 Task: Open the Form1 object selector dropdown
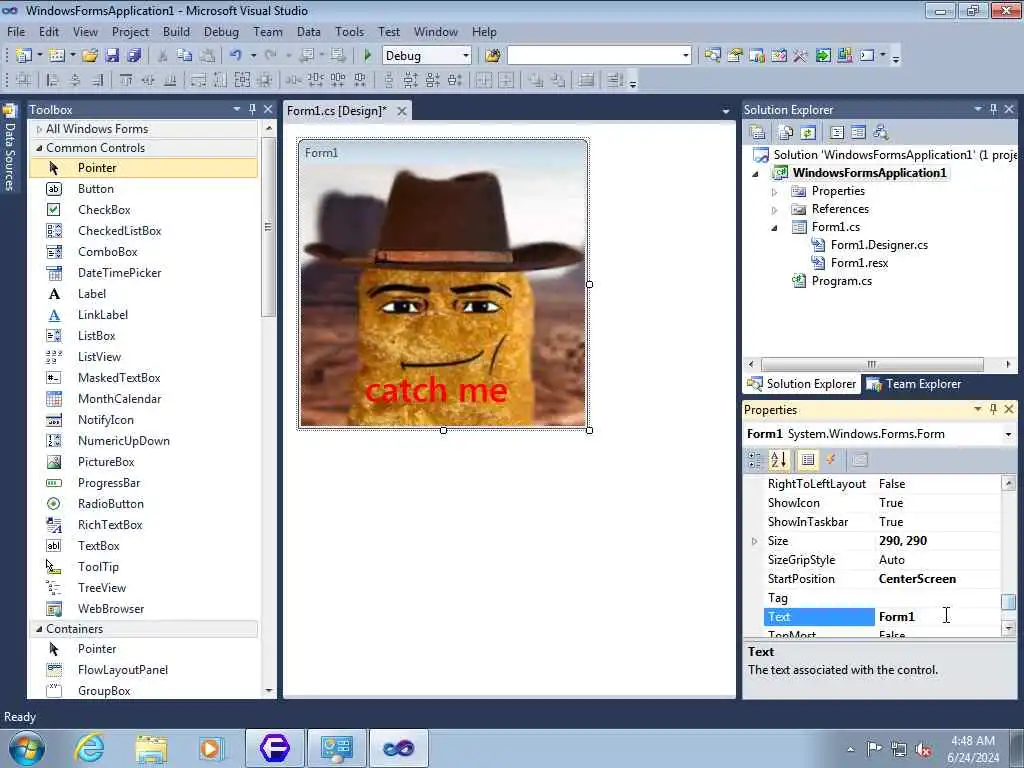click(1008, 434)
